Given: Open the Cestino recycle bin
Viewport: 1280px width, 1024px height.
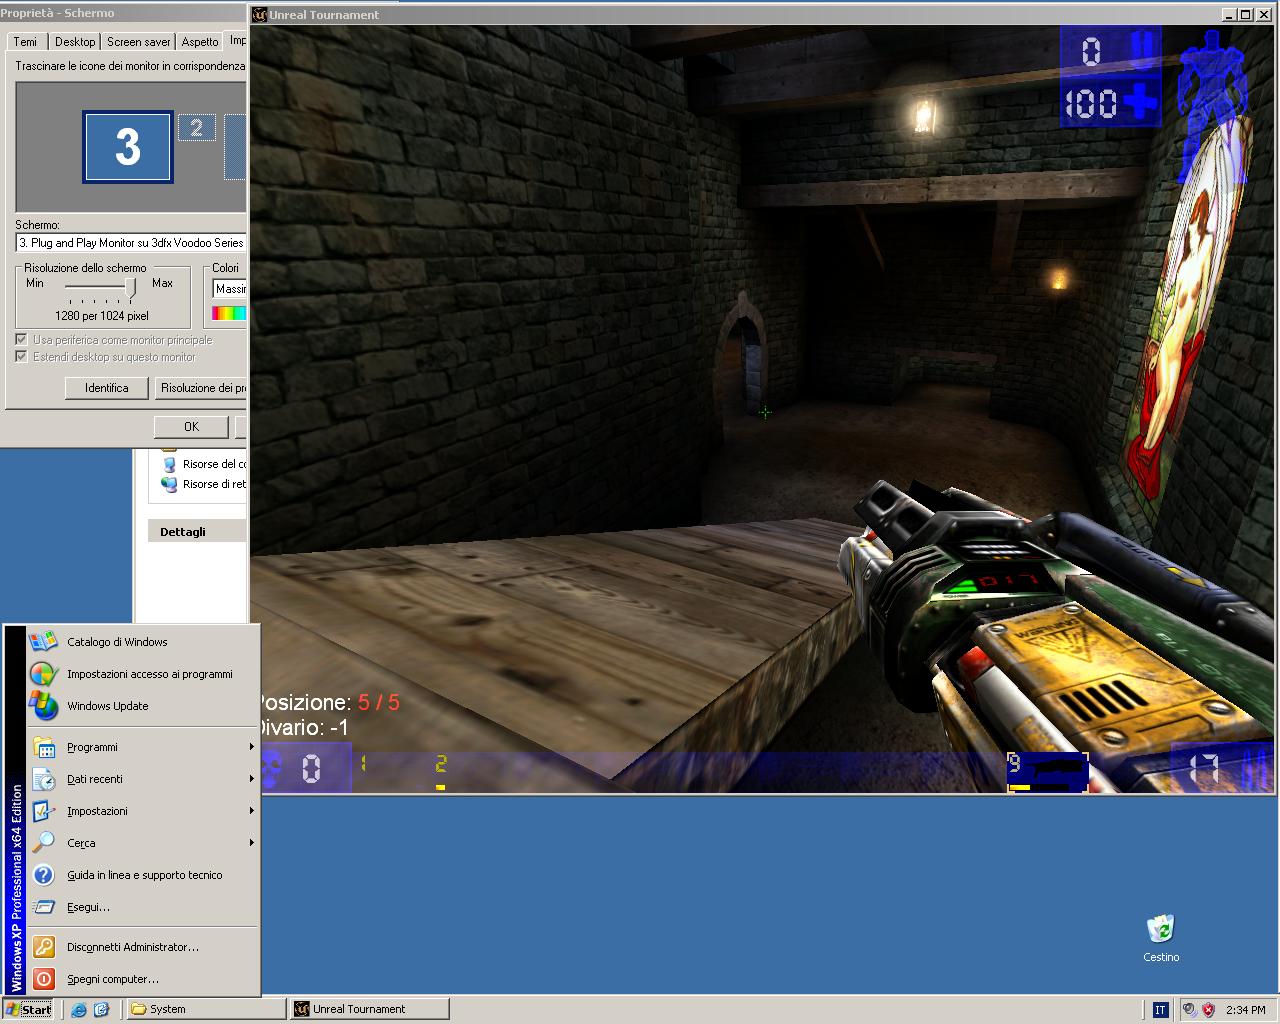Looking at the screenshot, I should (x=1160, y=930).
